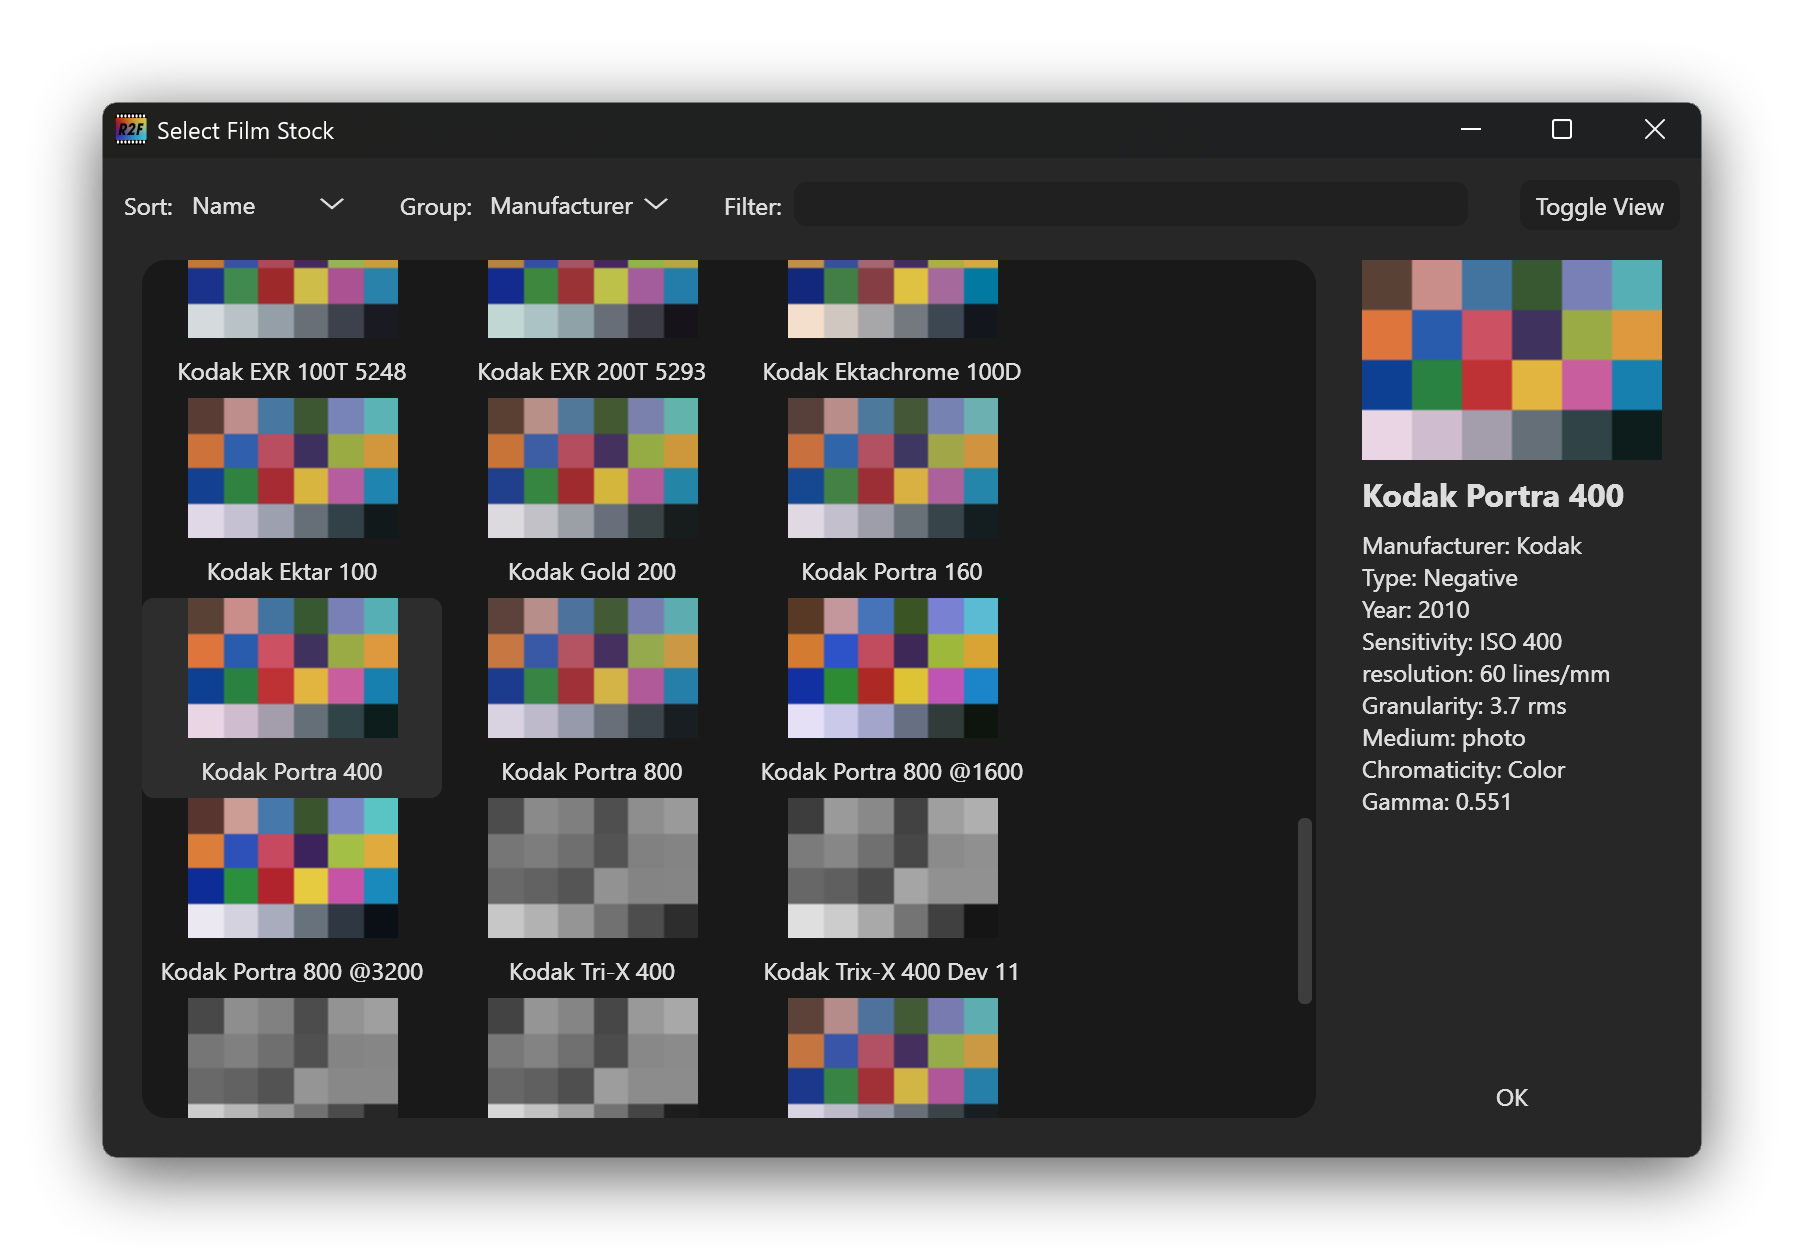Click the 'Granularity: 3.7 rms' detail line
The width and height of the screenshot is (1804, 1260).
tap(1464, 706)
